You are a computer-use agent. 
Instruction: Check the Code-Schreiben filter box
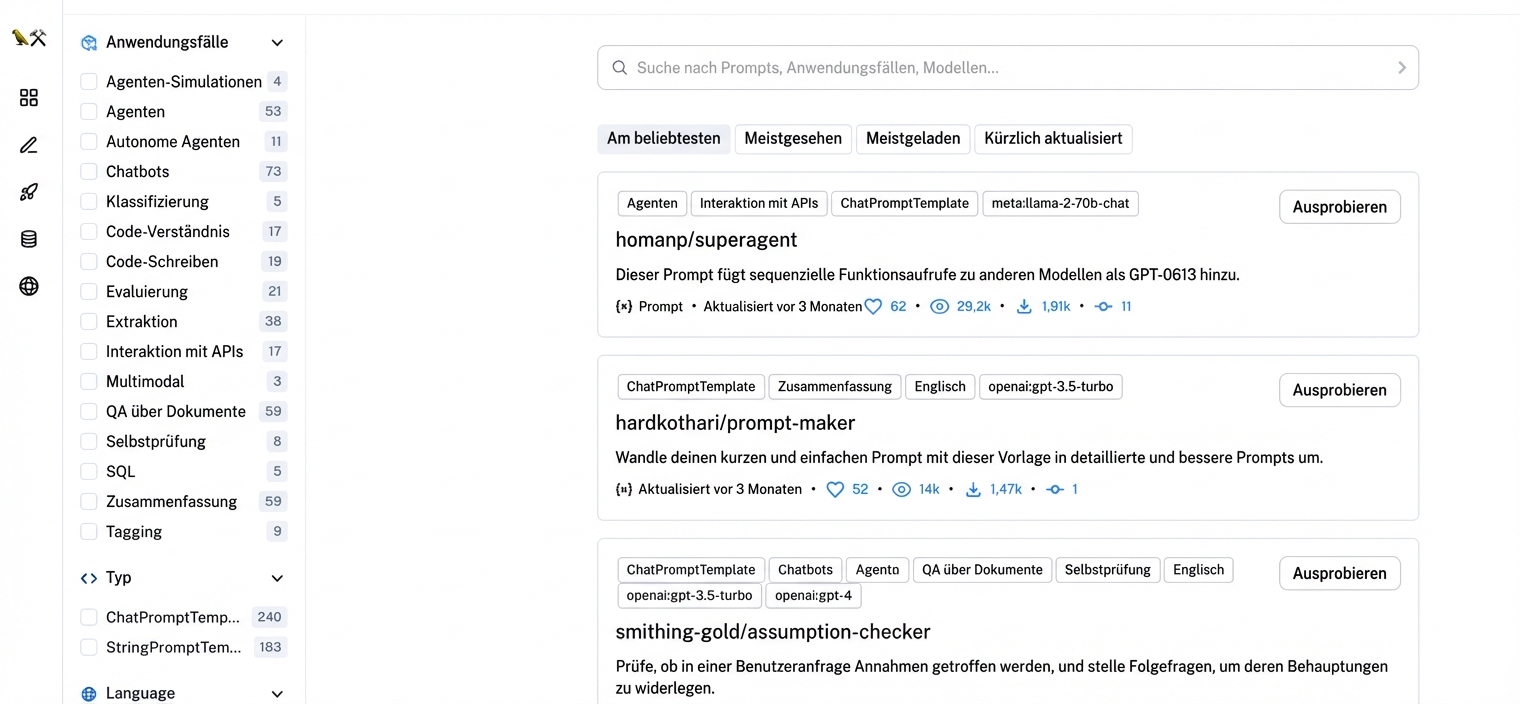(89, 262)
